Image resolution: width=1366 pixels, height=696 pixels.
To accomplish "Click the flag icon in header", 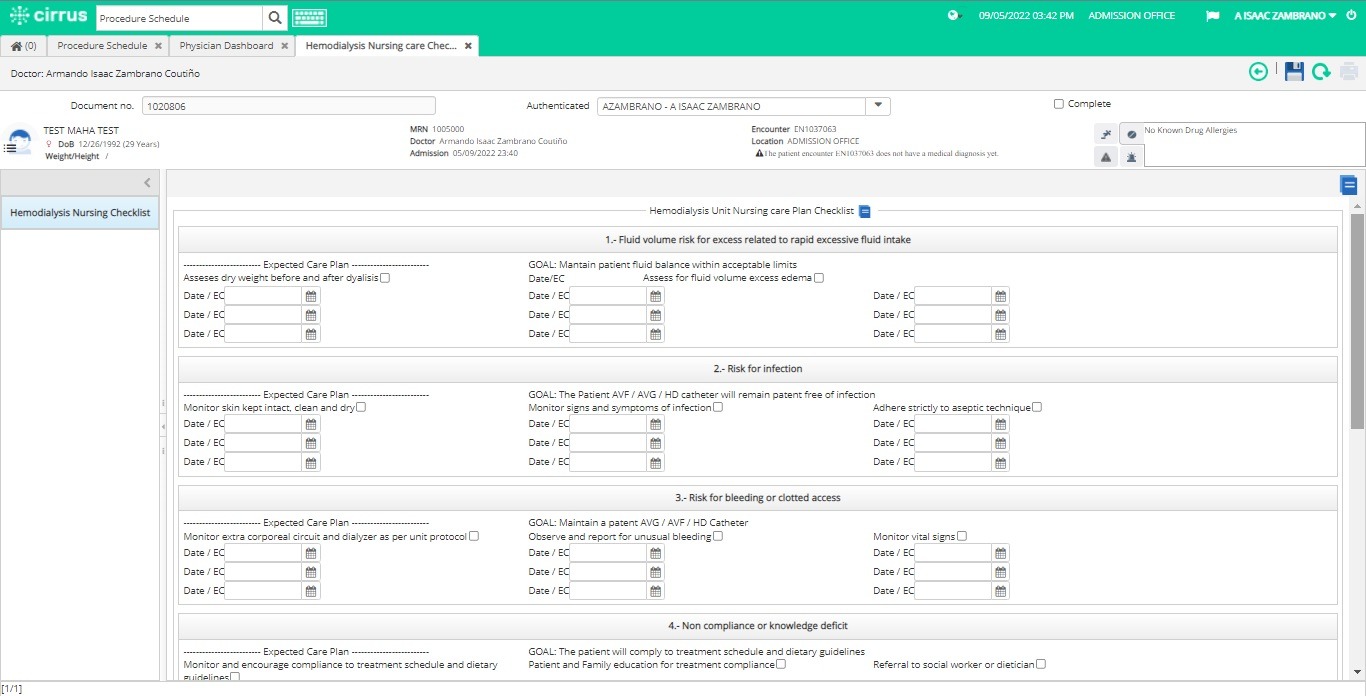I will [1212, 16].
